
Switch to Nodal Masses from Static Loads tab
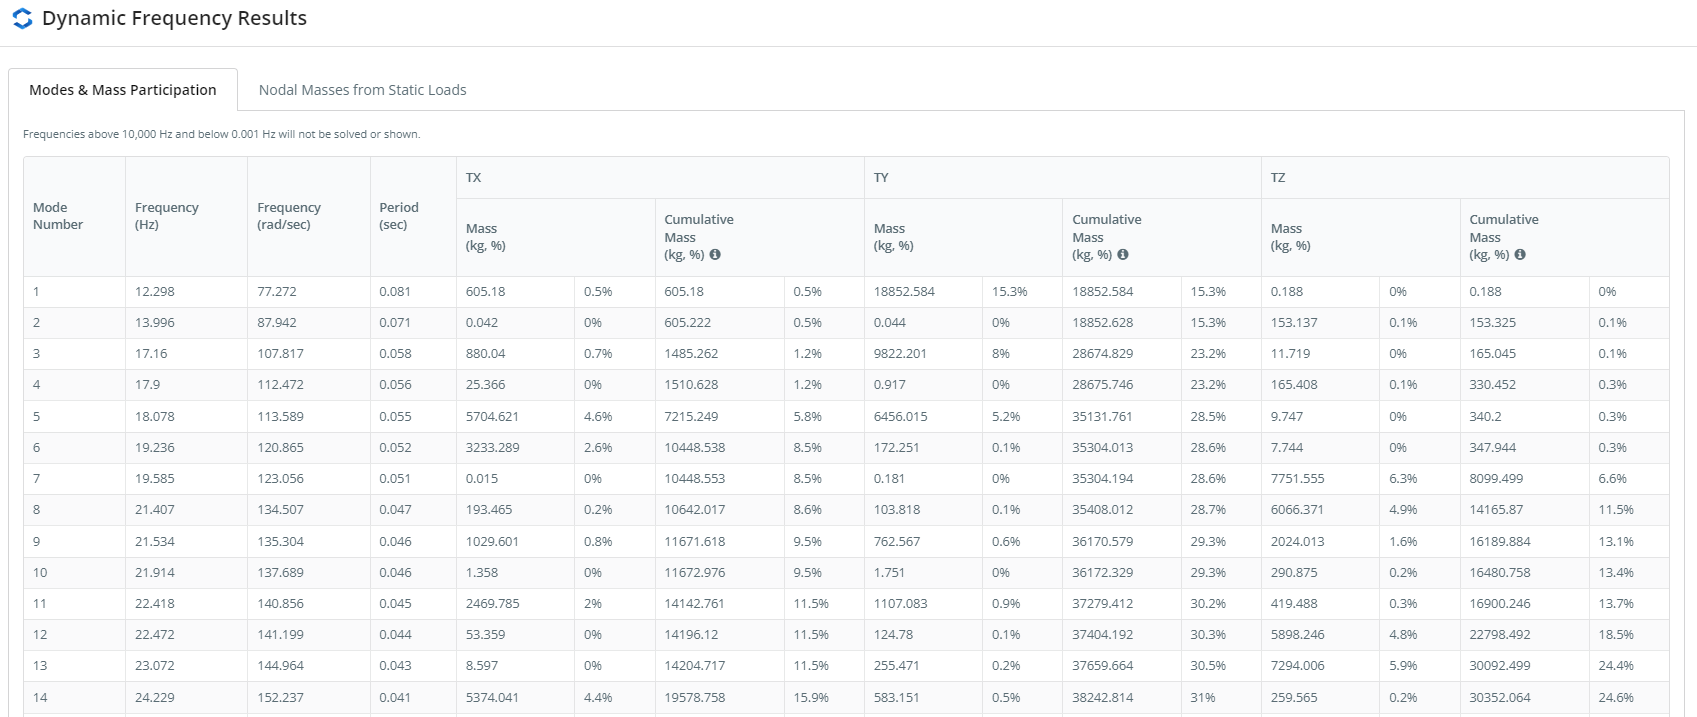click(362, 90)
